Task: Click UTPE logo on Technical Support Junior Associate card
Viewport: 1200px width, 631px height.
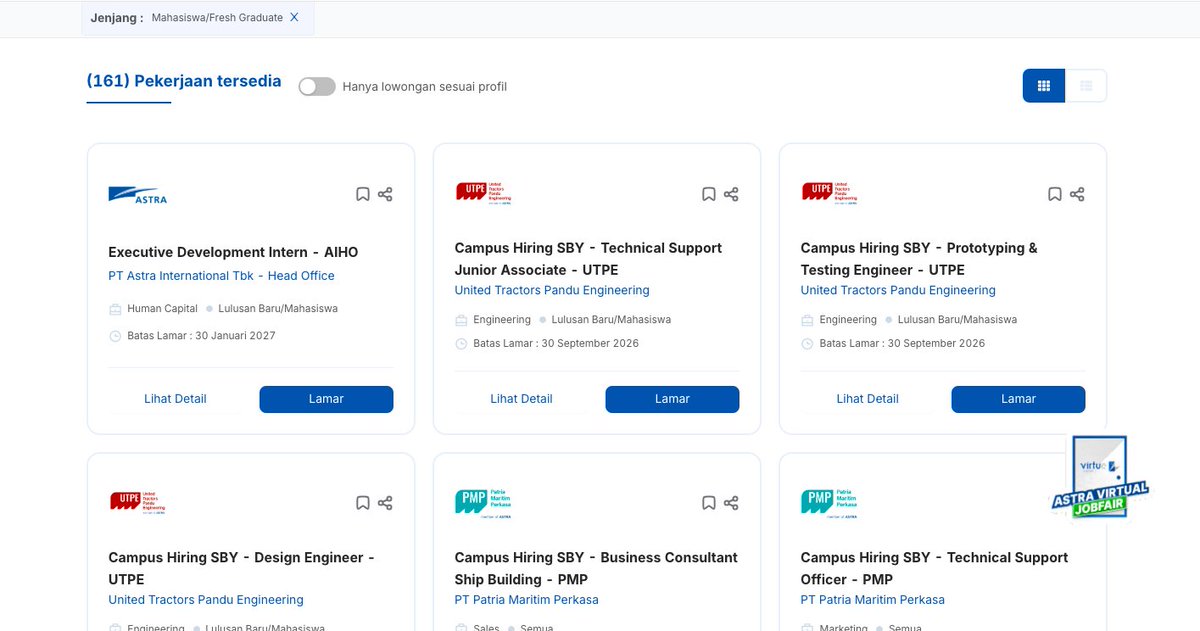Action: pyautogui.click(x=483, y=193)
